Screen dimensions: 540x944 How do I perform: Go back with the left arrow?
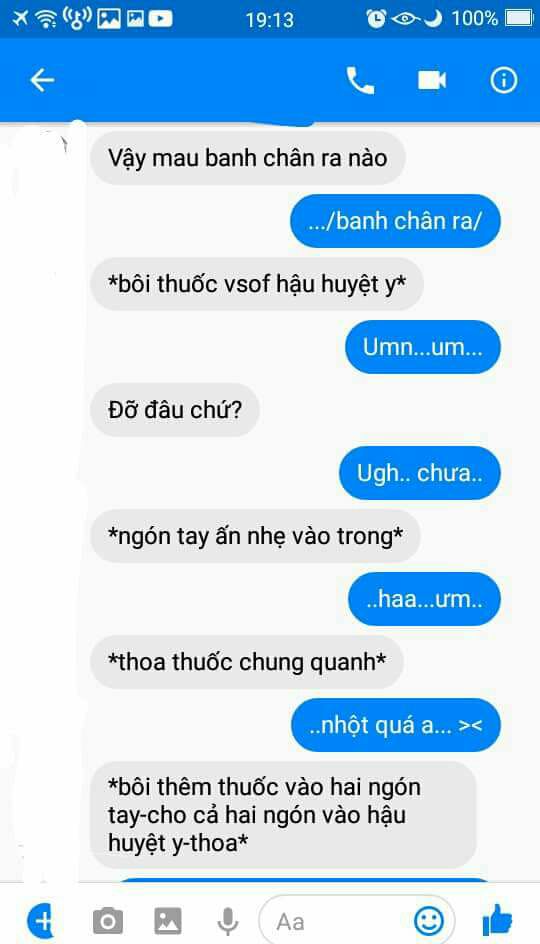42,80
